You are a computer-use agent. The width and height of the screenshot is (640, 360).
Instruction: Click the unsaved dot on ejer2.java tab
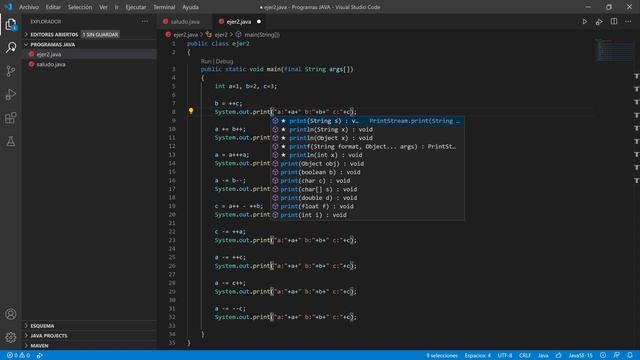coord(259,22)
